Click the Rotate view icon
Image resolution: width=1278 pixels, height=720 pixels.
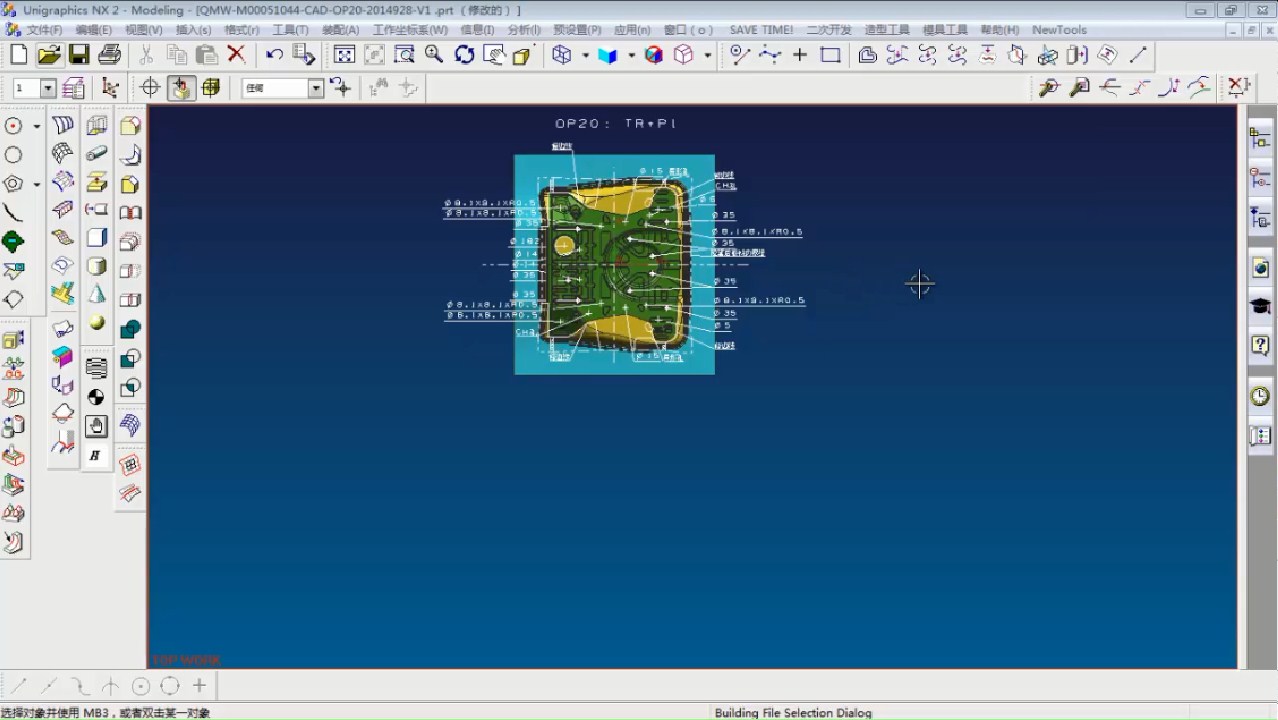(x=464, y=55)
